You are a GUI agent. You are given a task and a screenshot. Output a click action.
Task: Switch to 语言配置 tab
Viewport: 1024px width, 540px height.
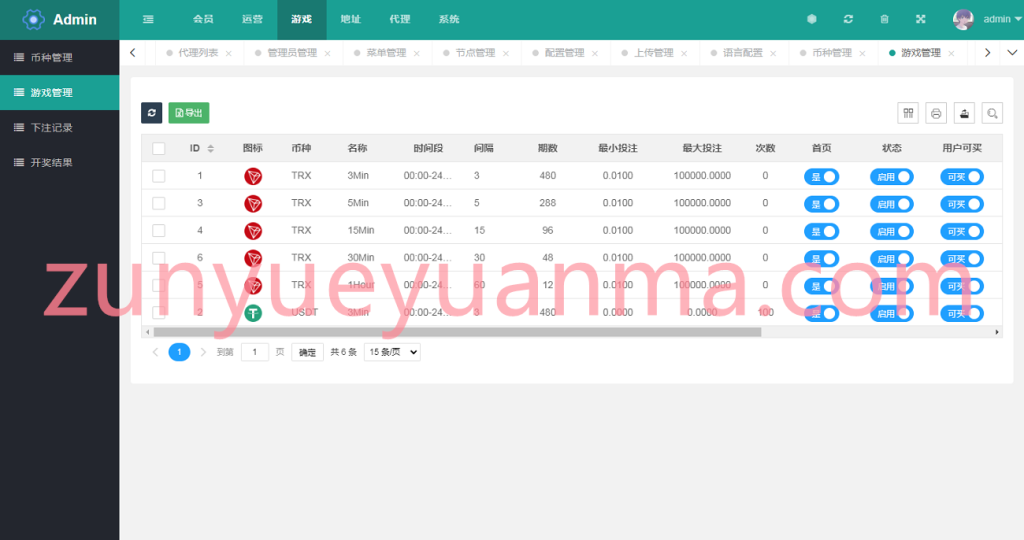[743, 53]
